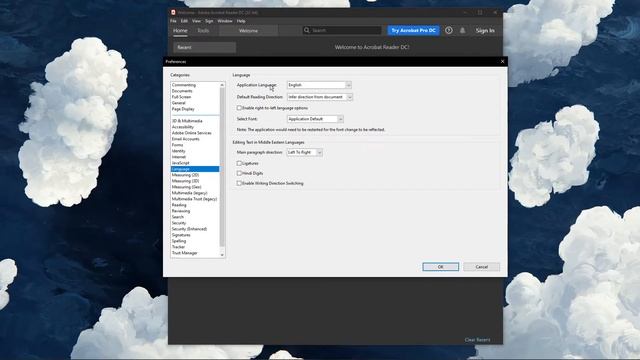Screen dimensions: 640x360
Task: Click the search magnifier icon
Action: click(307, 30)
